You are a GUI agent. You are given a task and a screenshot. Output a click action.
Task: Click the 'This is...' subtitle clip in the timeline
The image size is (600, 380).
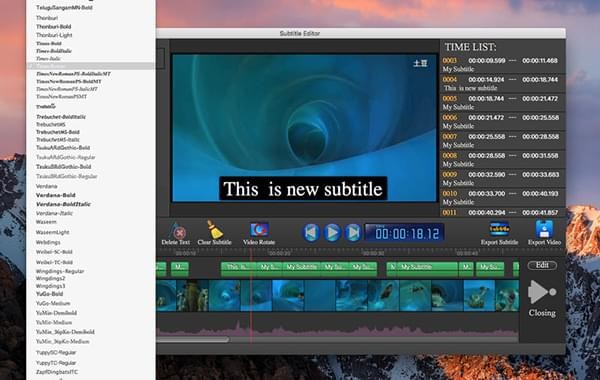(239, 268)
